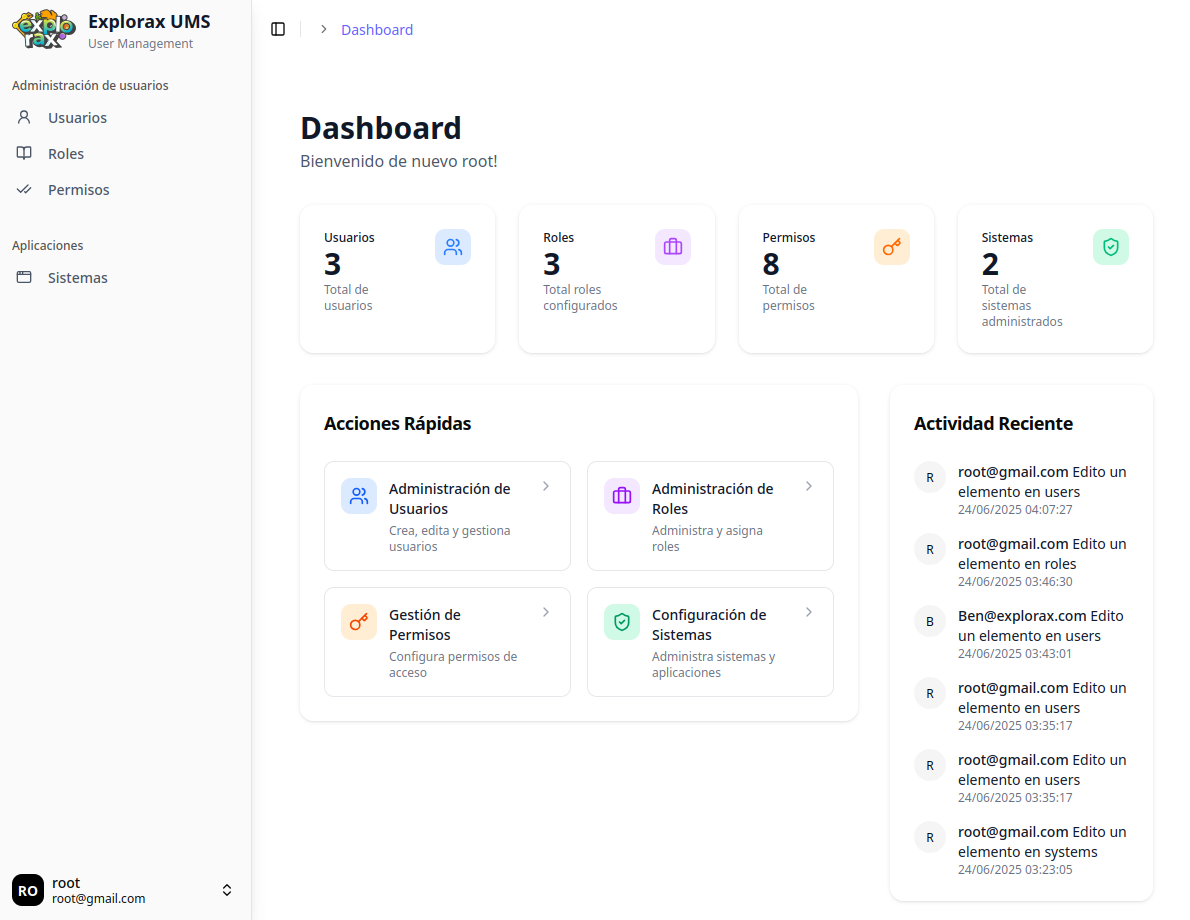Click the key icon beside Gestión de Permisos

(x=359, y=622)
